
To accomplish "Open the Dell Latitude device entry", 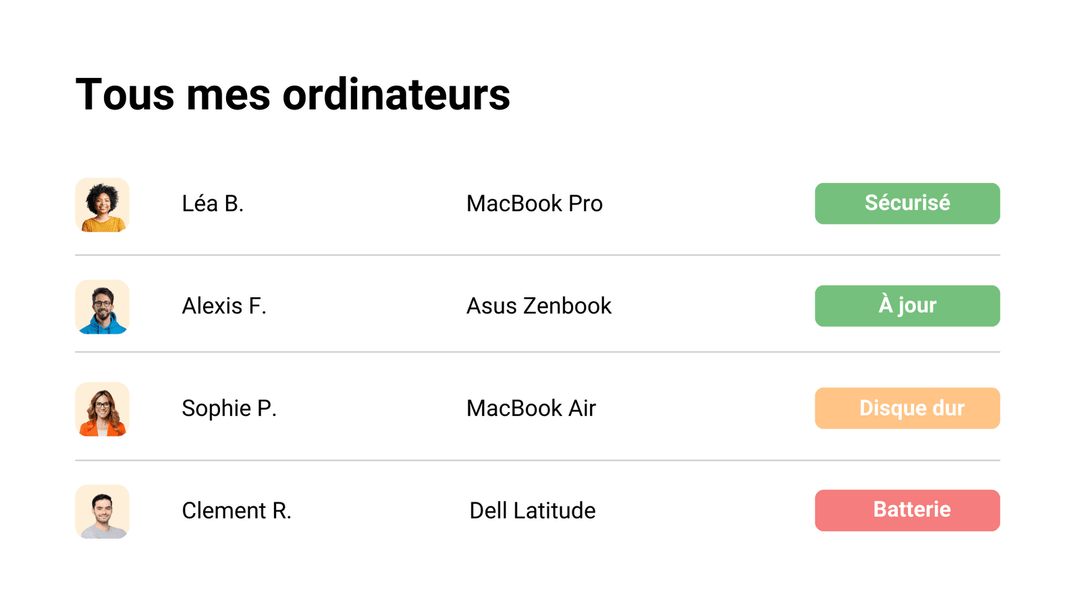I will (x=531, y=510).
